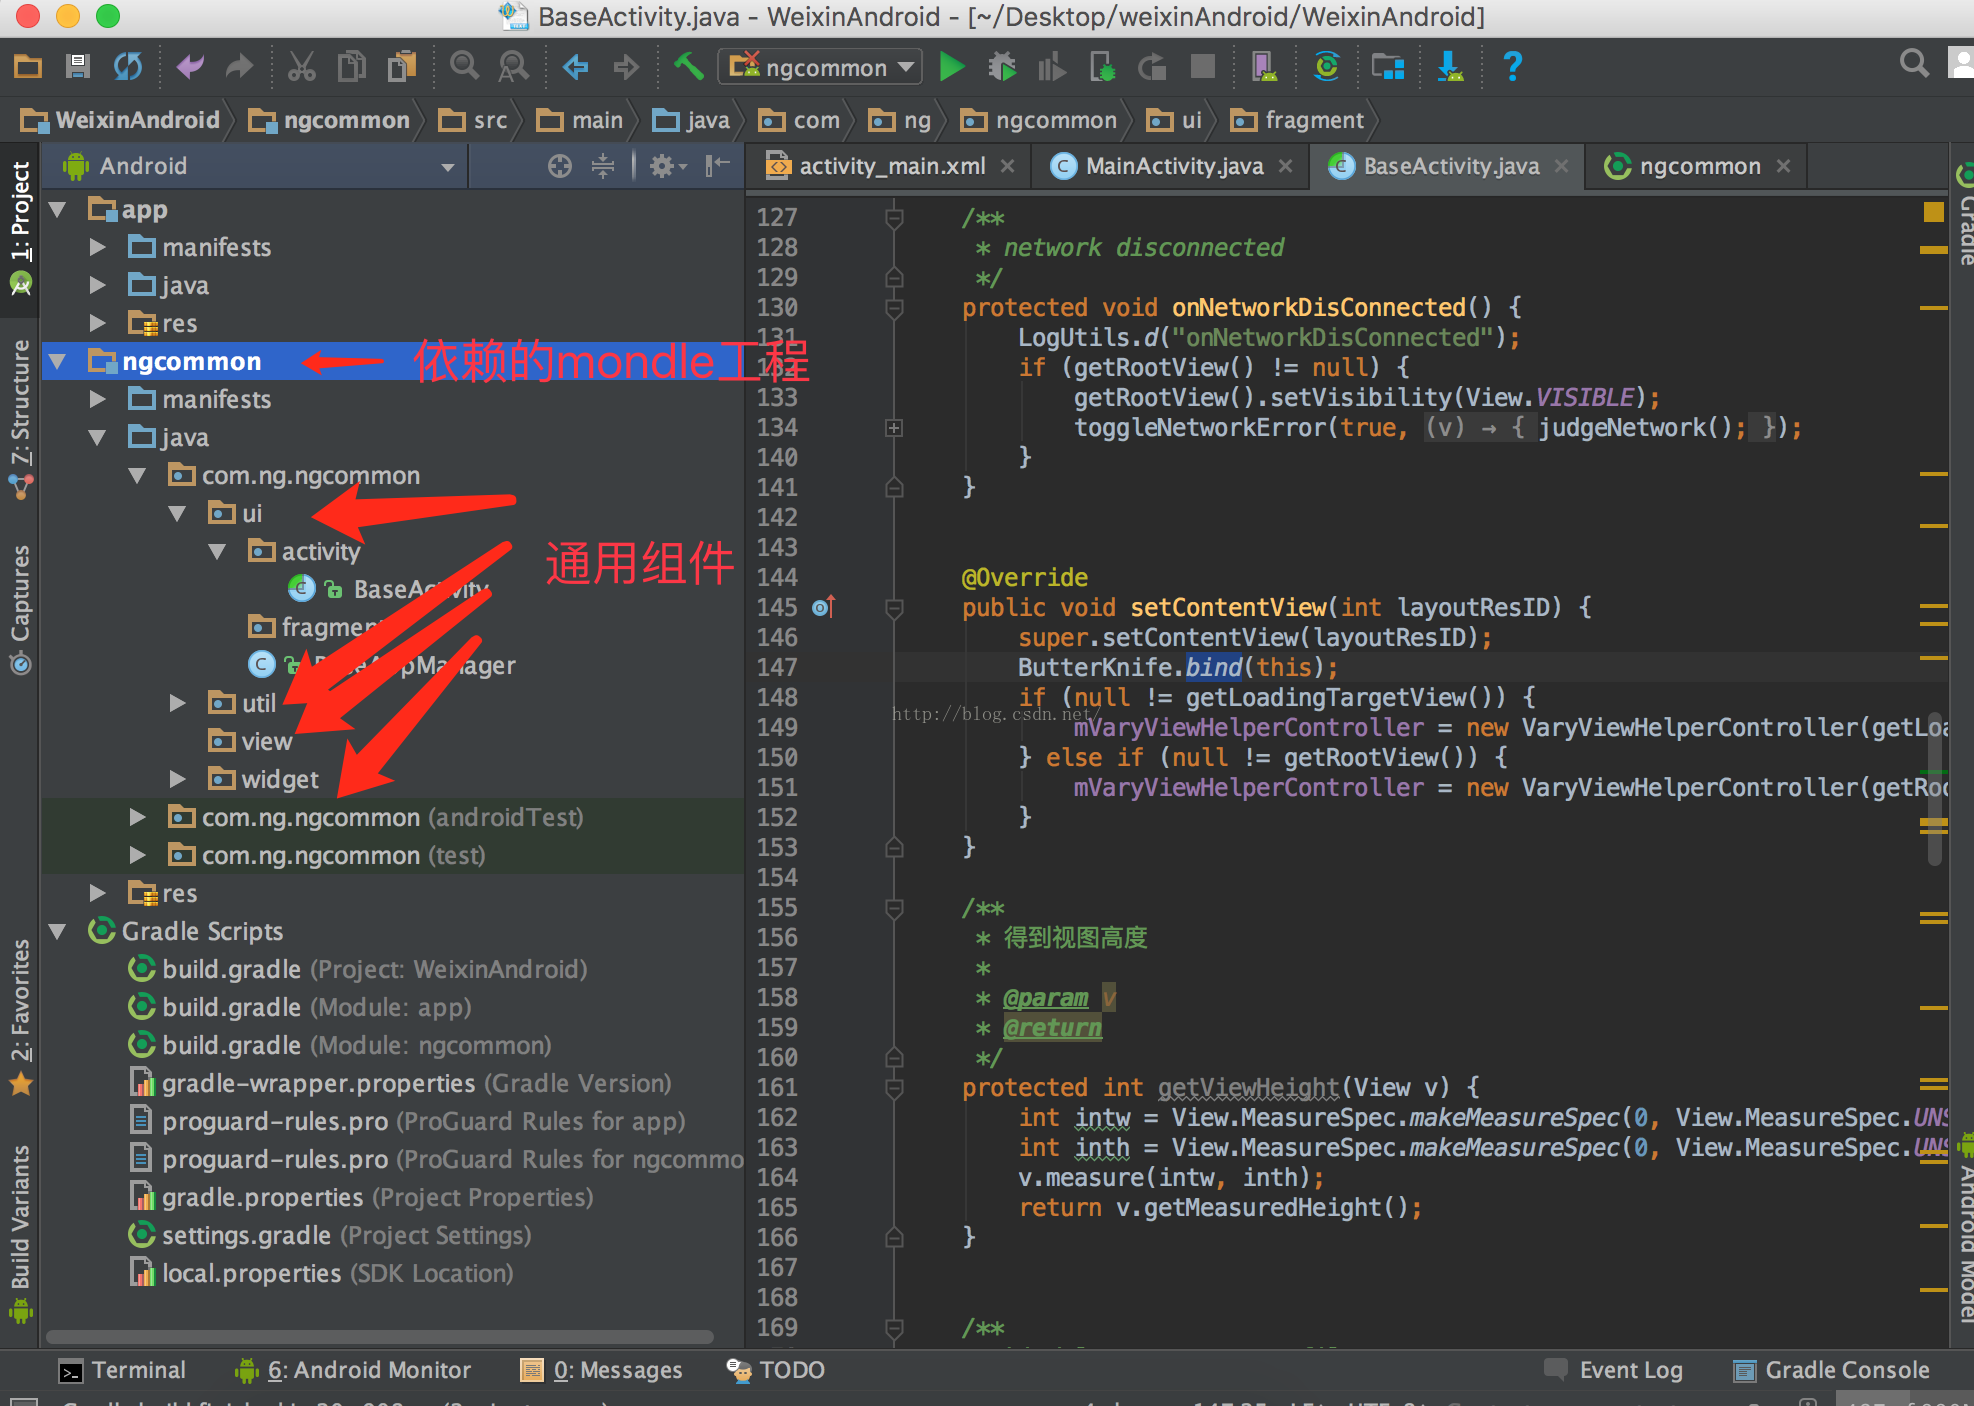
Task: Open the toolbar Help question-mark icon
Action: (1512, 67)
